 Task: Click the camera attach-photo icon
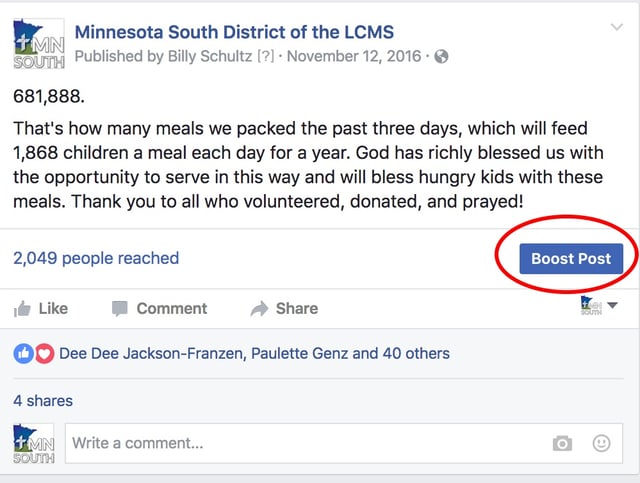click(562, 443)
